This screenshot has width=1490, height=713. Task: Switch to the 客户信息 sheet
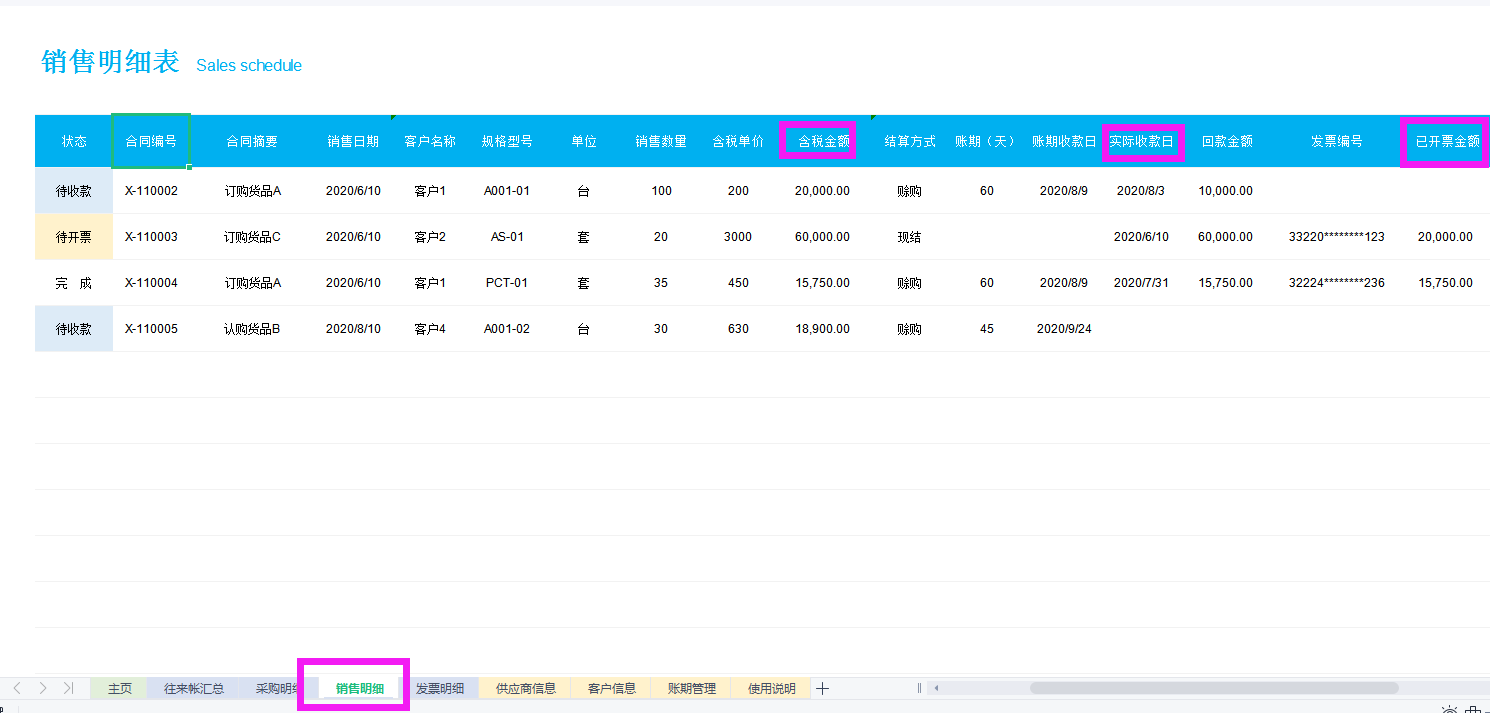(x=610, y=688)
